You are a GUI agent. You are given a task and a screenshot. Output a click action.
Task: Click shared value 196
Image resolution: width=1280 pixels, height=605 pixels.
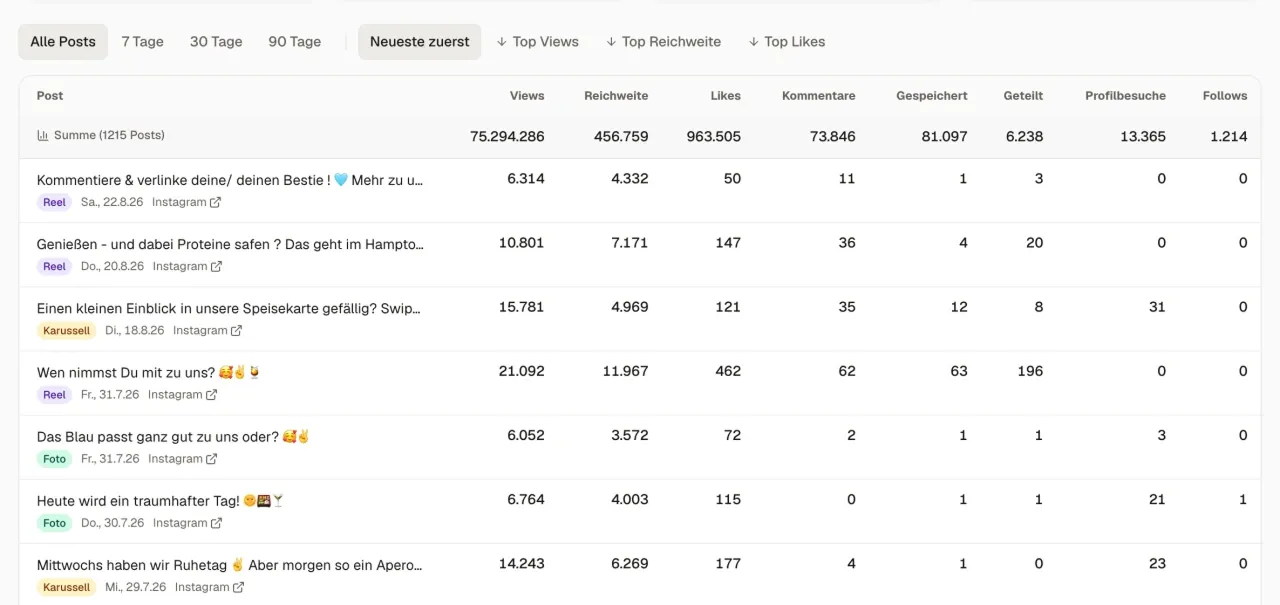pos(1030,371)
